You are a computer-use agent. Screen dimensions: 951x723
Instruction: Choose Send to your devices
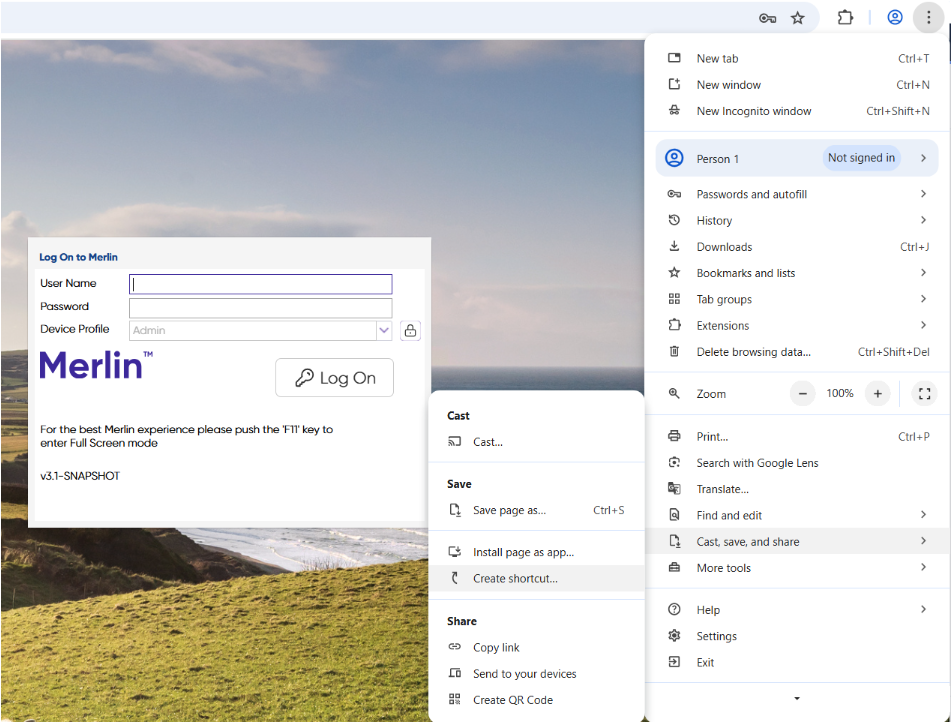tap(536, 674)
